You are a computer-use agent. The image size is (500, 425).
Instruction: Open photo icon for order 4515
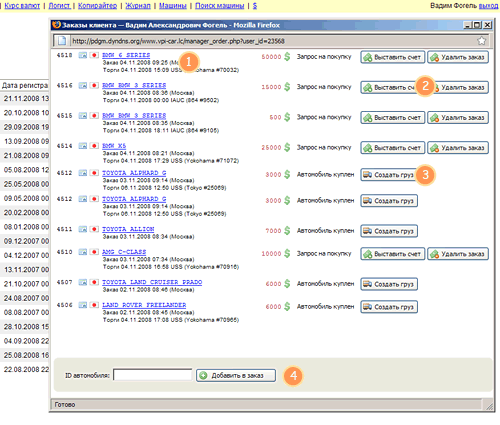click(x=83, y=116)
